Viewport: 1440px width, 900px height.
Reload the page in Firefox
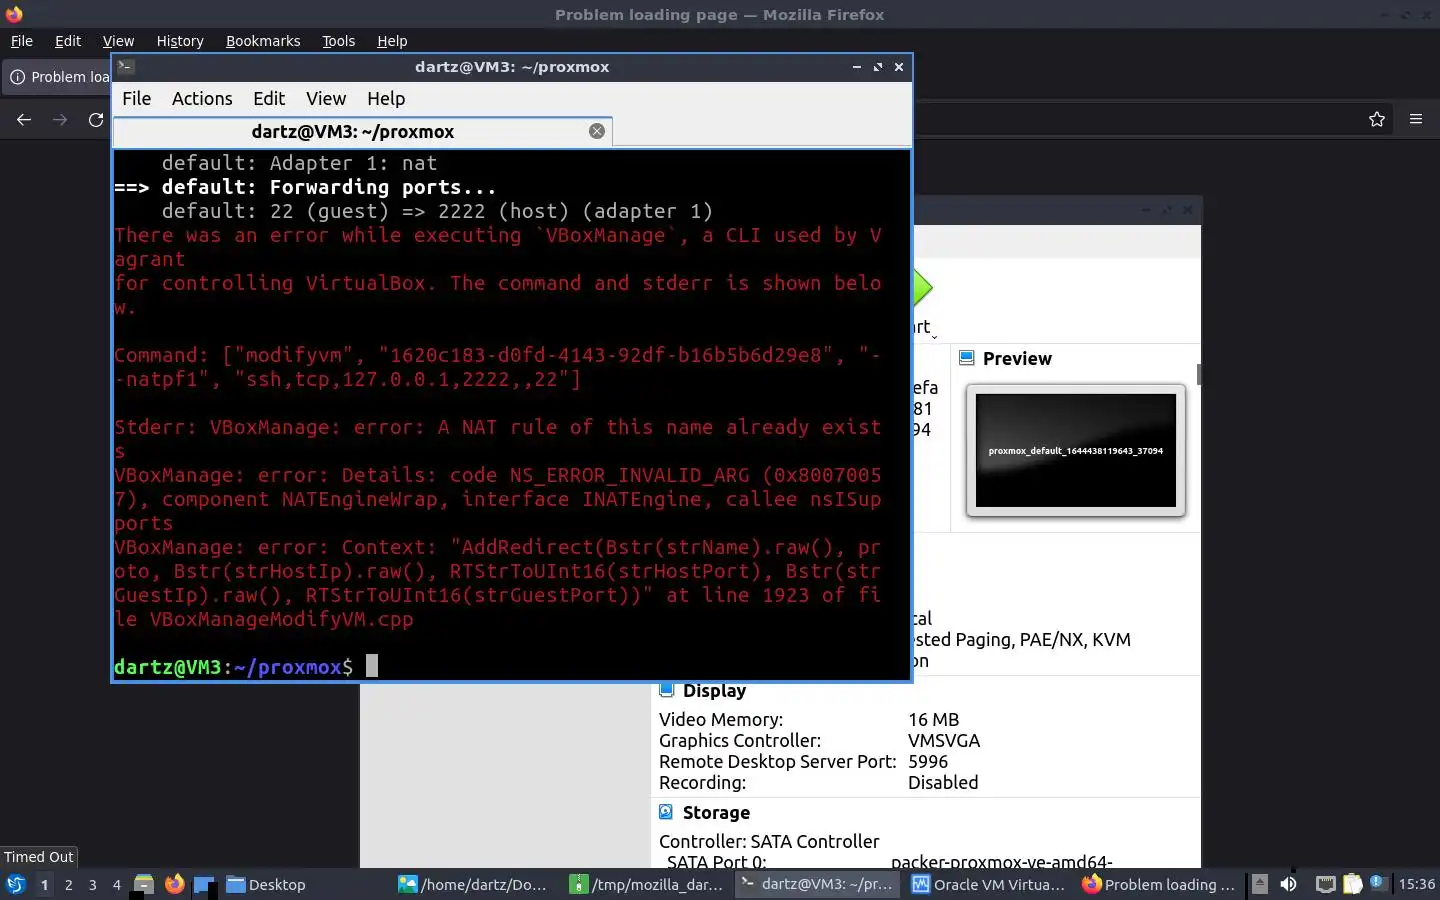click(96, 120)
